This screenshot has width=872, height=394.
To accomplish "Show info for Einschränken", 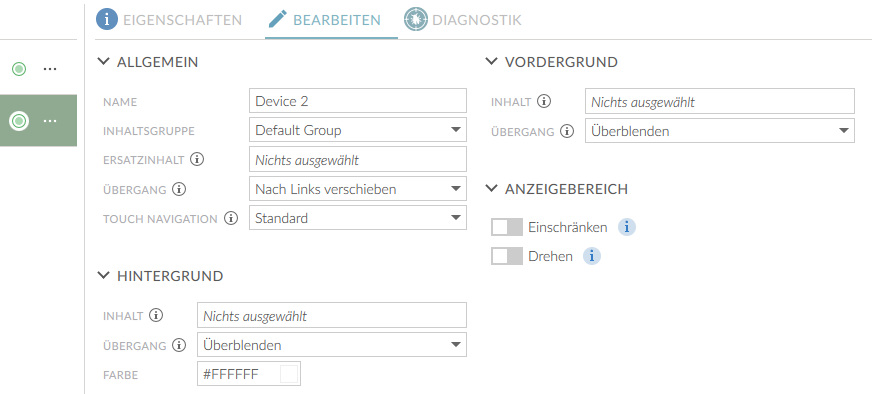I will (627, 227).
